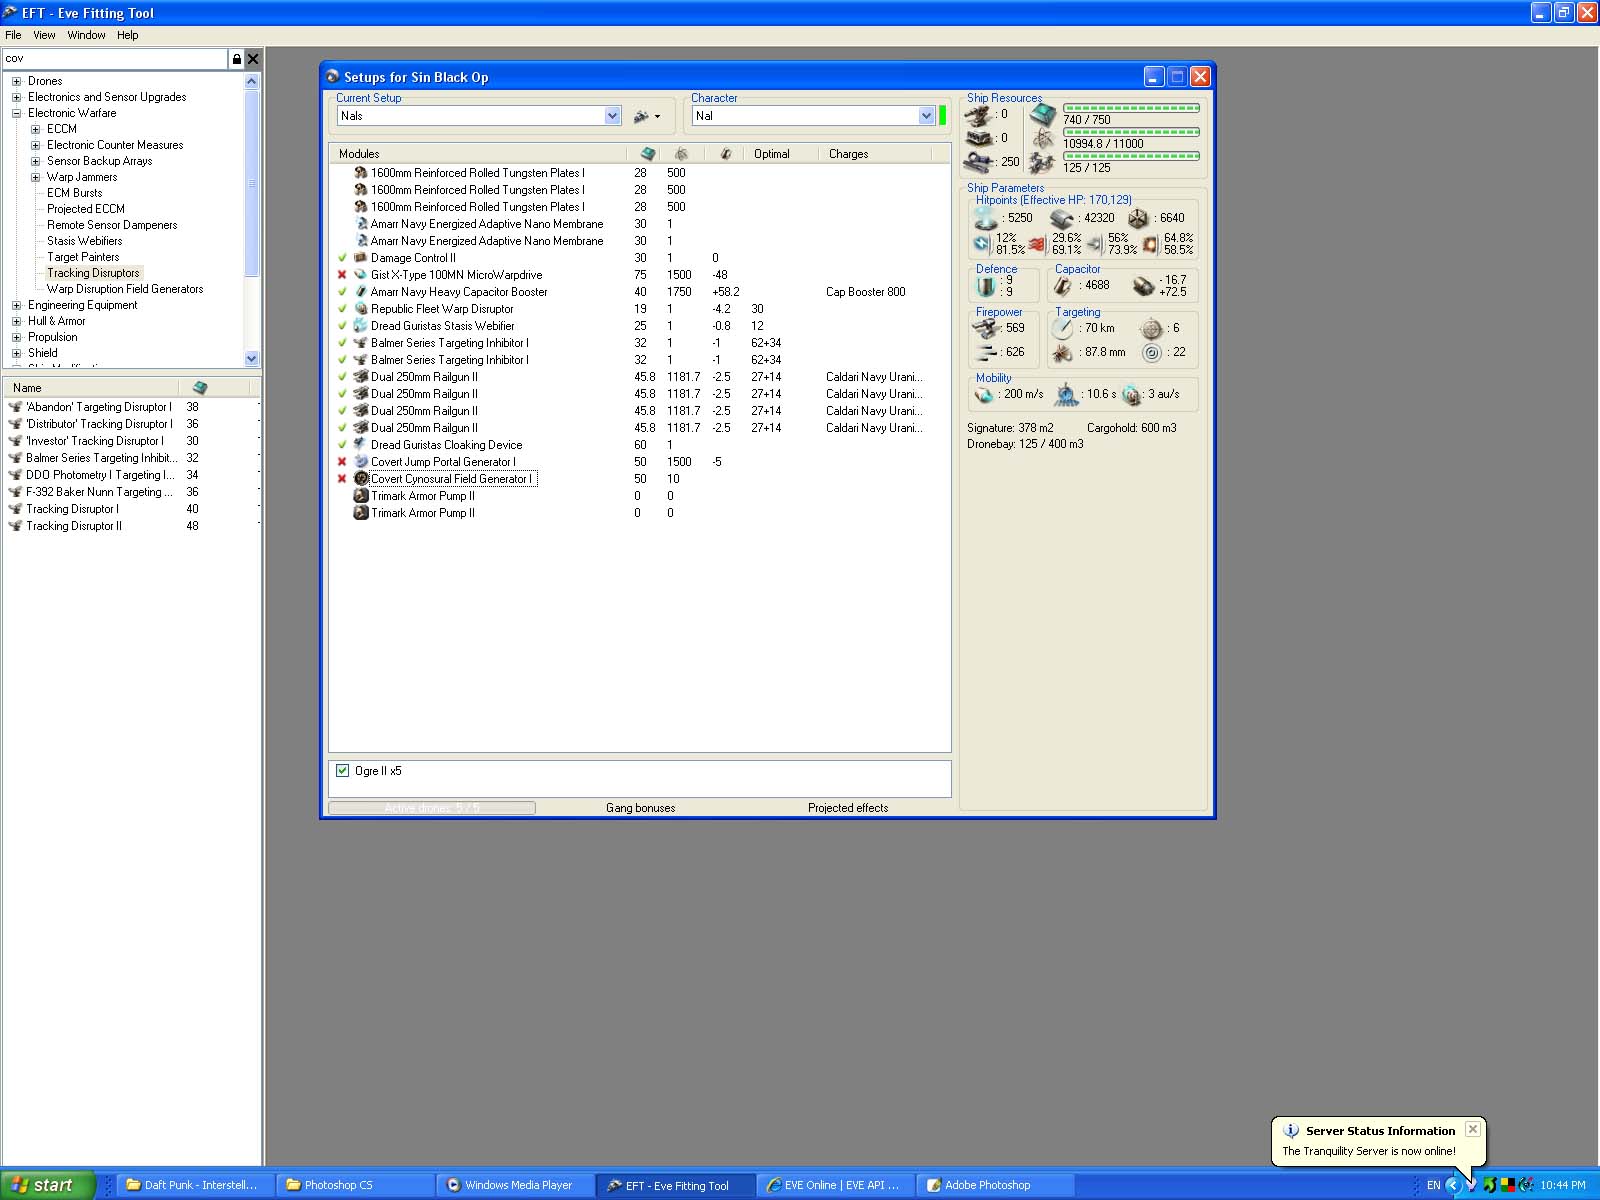Uncheck the Ogre II x5 drones checkbox
Screen dimensions: 1600x1200
pos(343,771)
